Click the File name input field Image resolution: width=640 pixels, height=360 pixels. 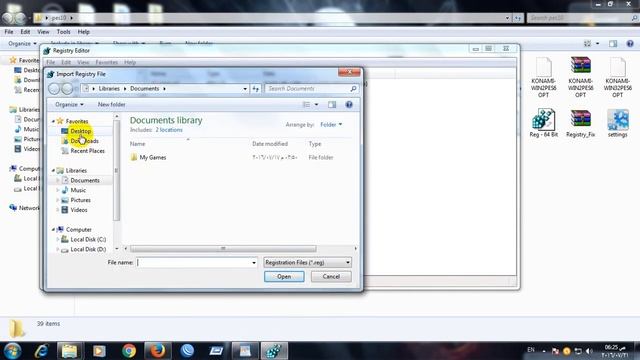(x=193, y=262)
